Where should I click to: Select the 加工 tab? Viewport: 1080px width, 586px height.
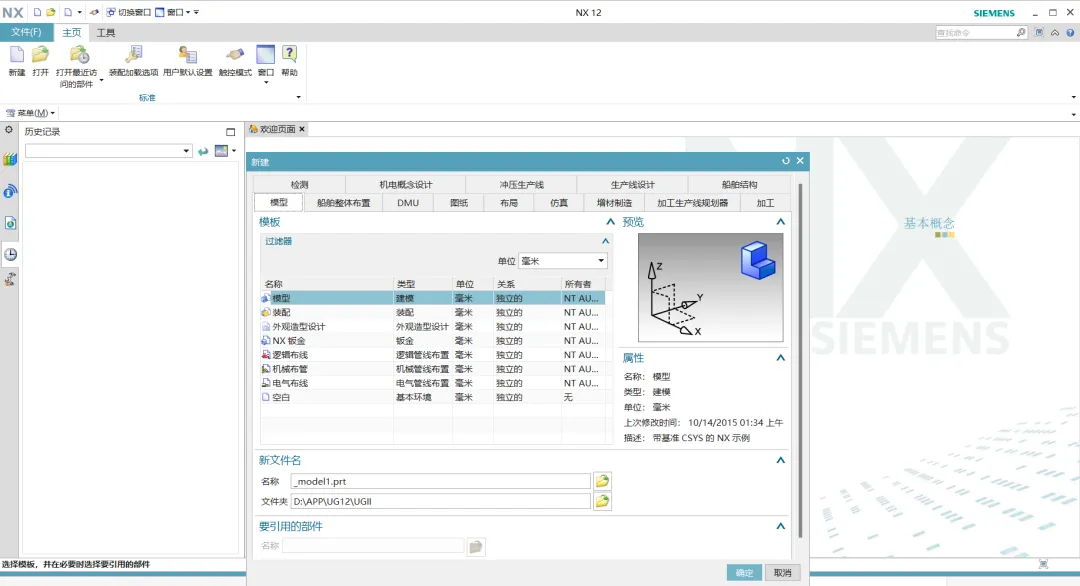[765, 202]
